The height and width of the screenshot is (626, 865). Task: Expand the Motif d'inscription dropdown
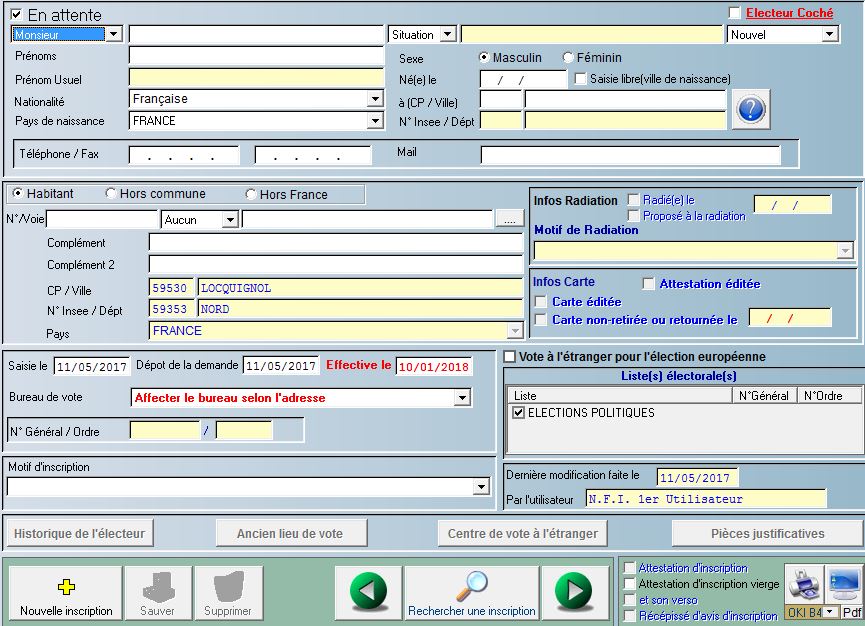[x=481, y=487]
